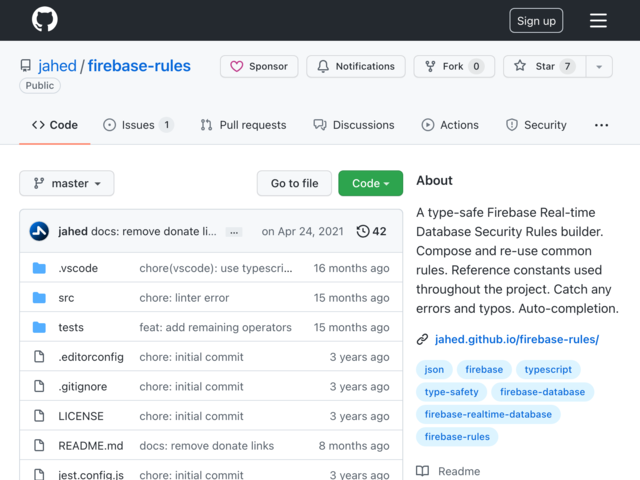This screenshot has height=480, width=640.
Task: Visit the jahed.github.io/firebase-rules/ link
Action: point(517,339)
